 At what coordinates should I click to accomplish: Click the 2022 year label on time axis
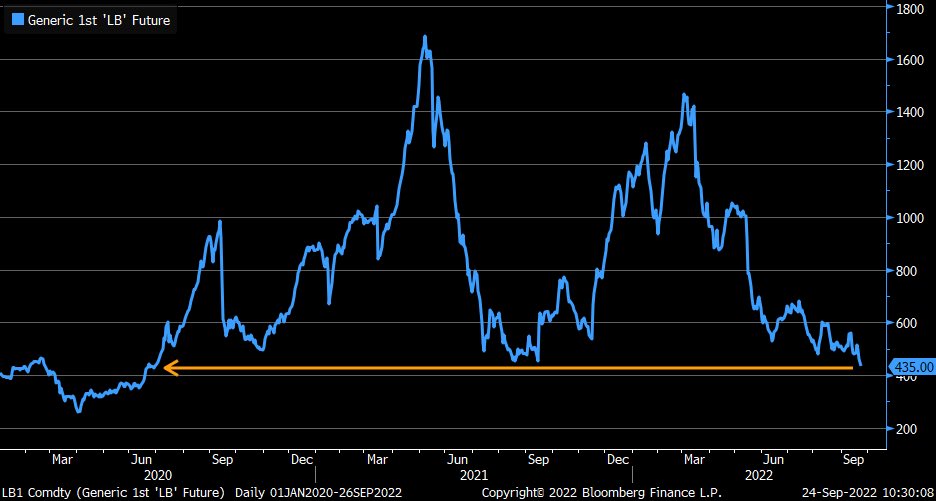[760, 475]
